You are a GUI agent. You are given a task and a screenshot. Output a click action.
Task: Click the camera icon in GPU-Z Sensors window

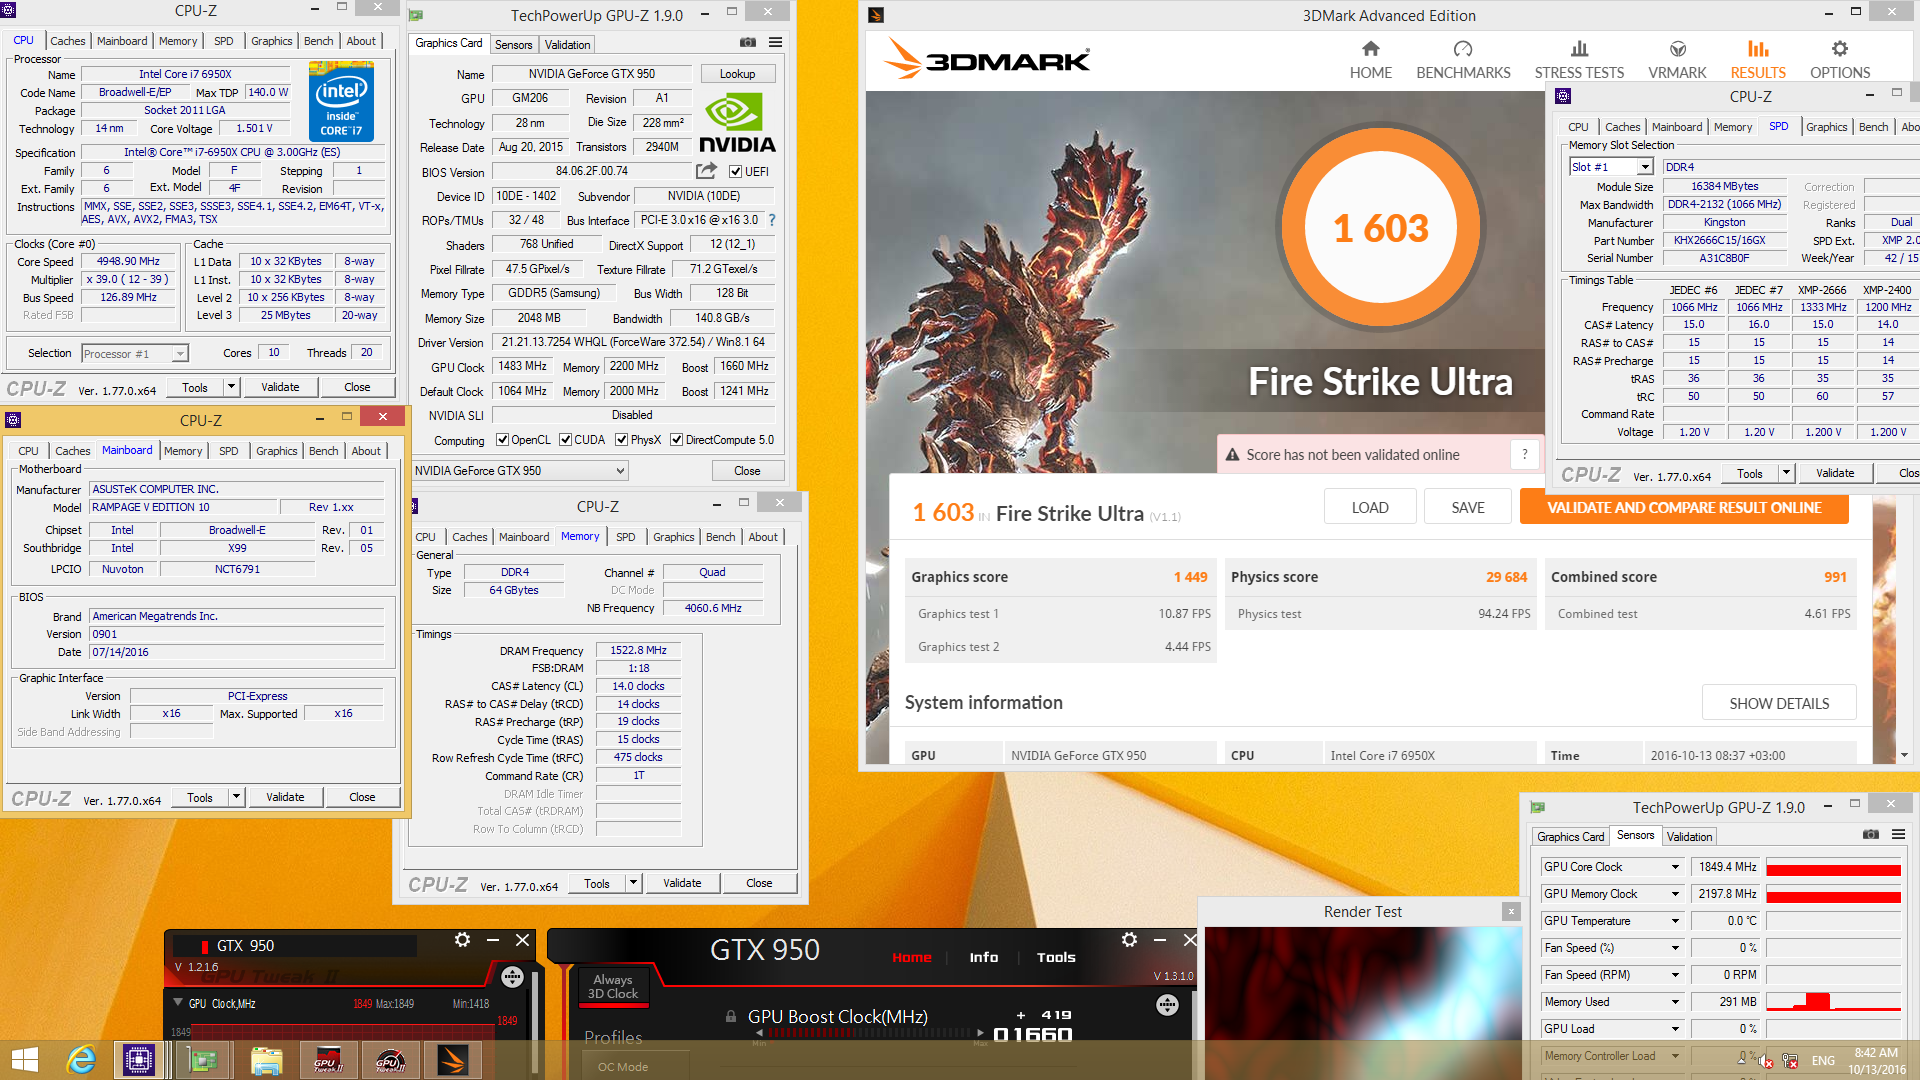click(1870, 835)
